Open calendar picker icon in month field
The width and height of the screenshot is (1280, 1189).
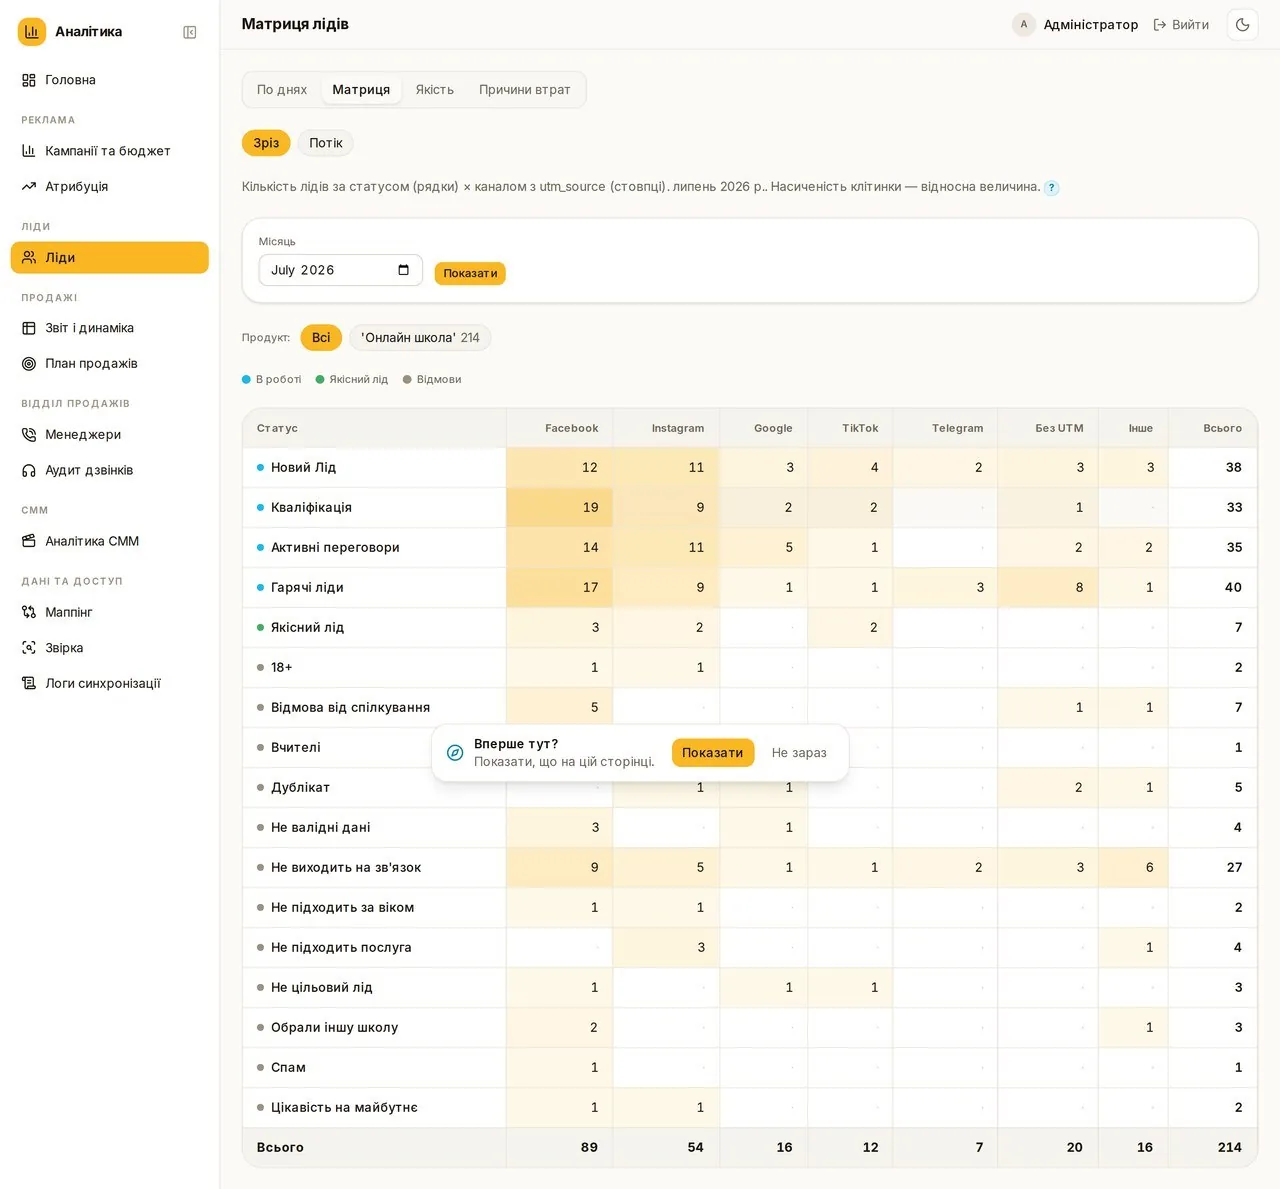tap(404, 270)
